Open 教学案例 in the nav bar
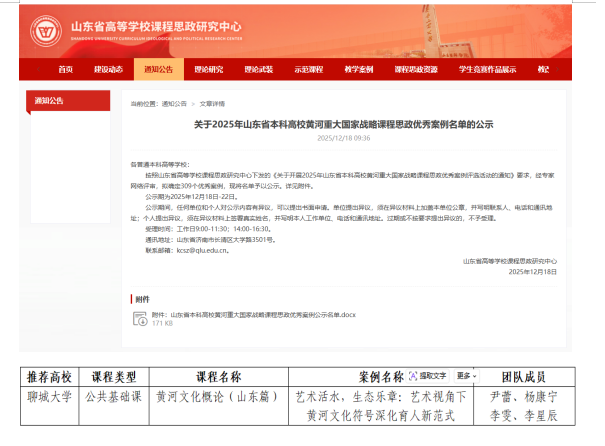 point(358,70)
